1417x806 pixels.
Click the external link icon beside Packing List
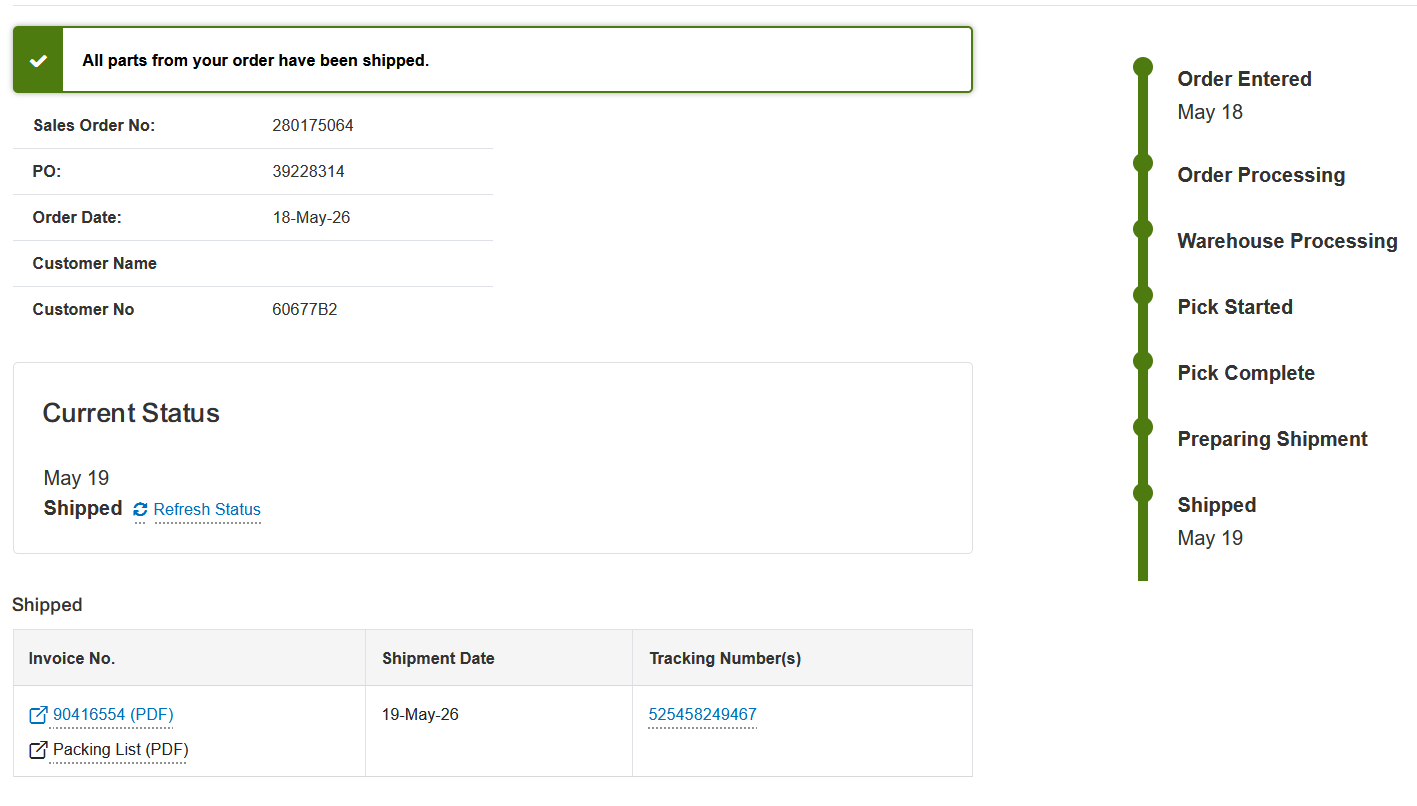(38, 750)
